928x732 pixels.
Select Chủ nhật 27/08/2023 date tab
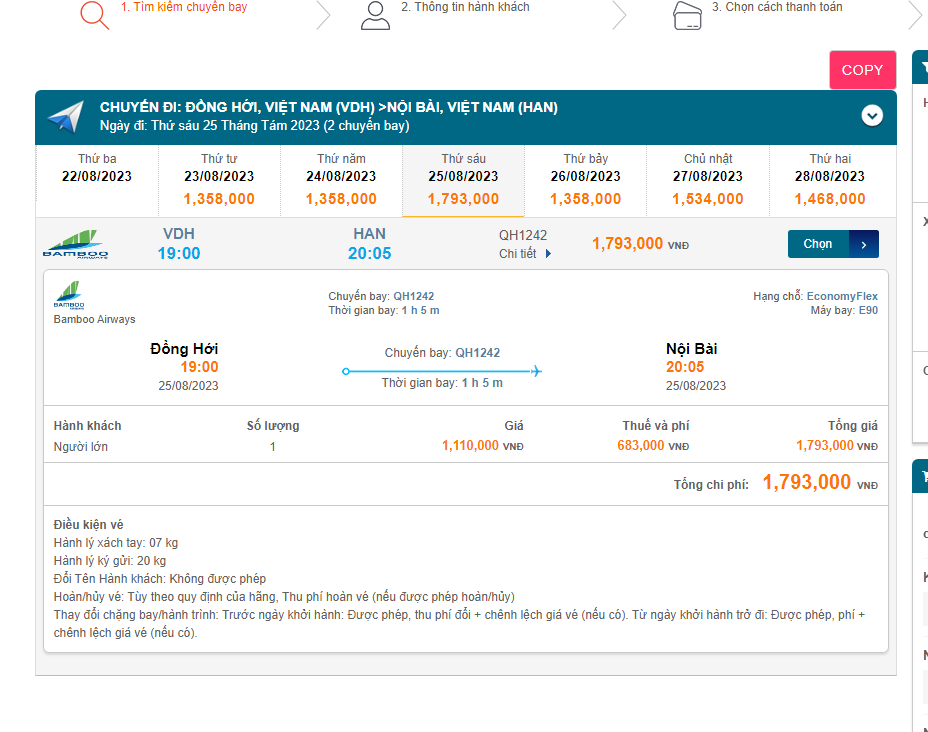click(708, 180)
